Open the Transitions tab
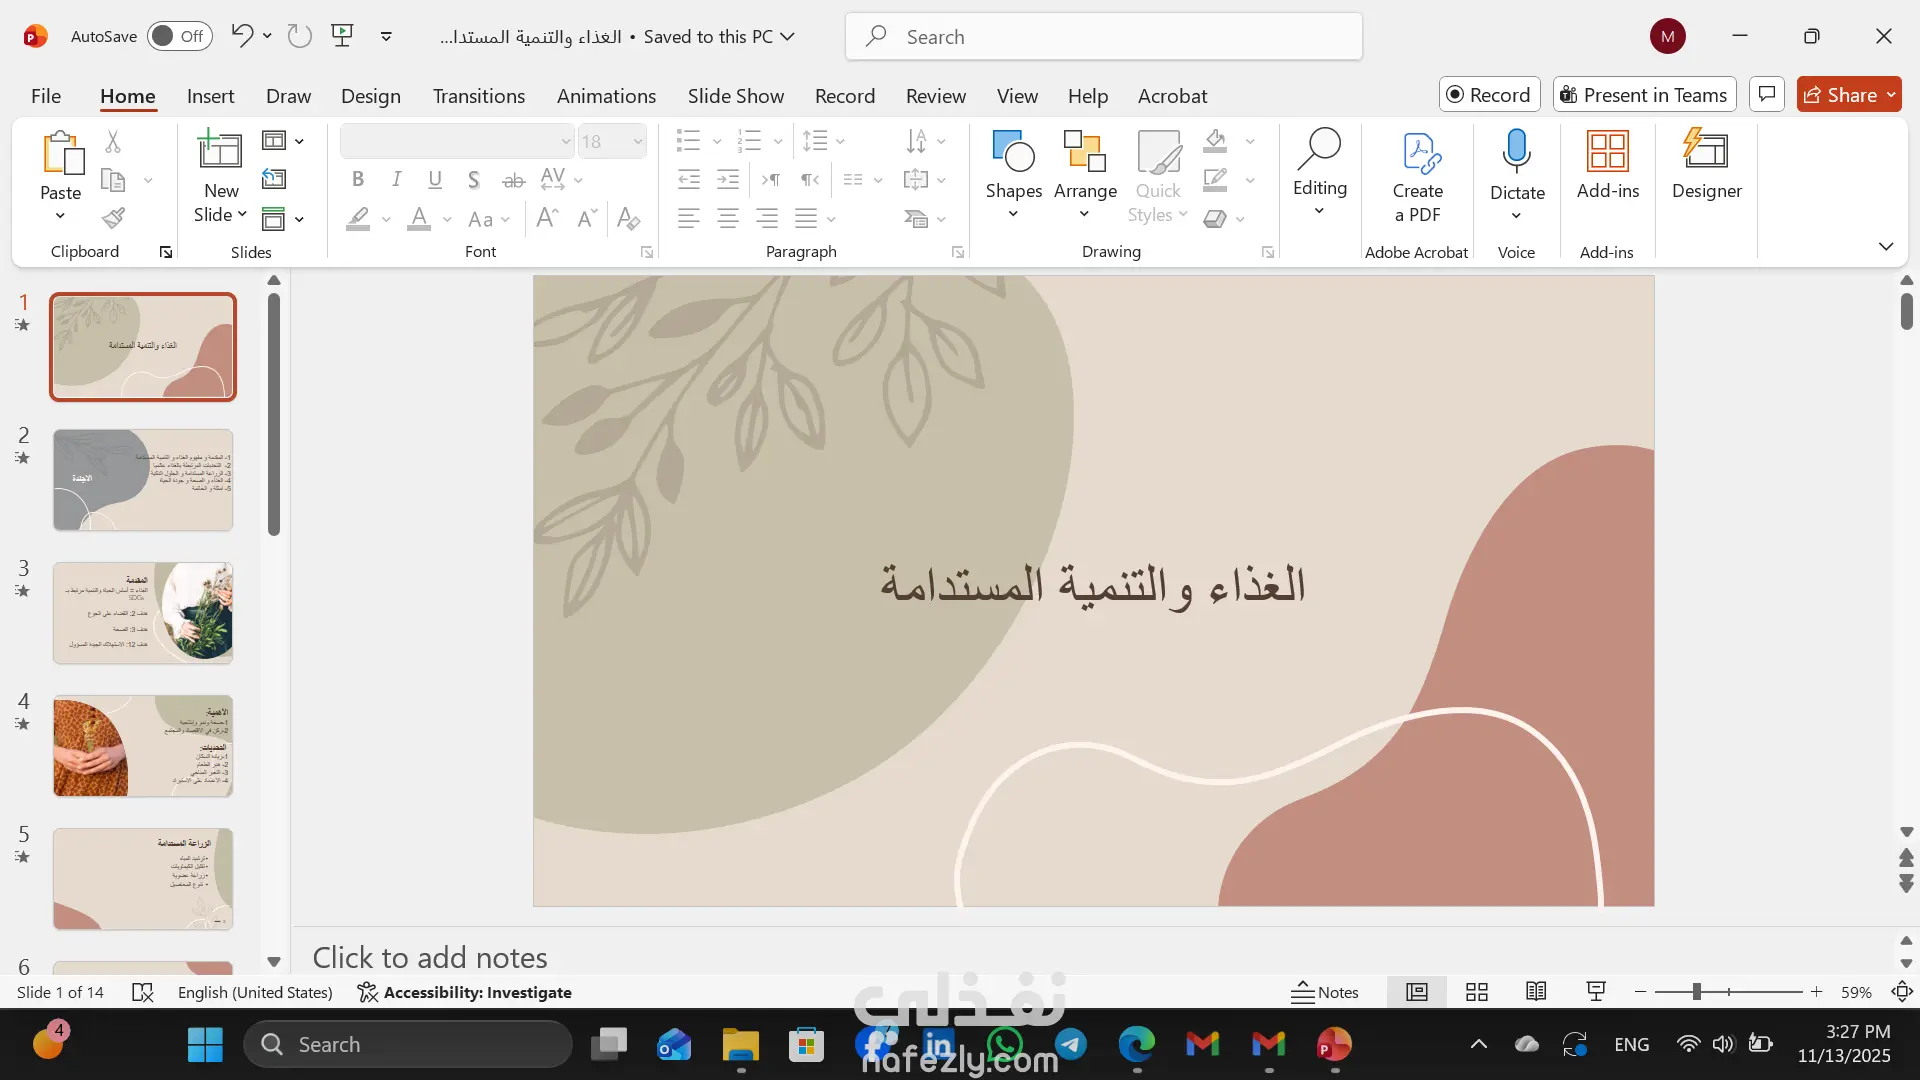The image size is (1920, 1080). click(x=478, y=96)
